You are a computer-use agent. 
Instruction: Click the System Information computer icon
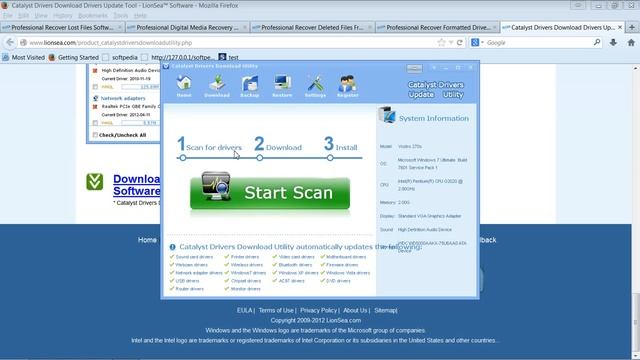[387, 115]
